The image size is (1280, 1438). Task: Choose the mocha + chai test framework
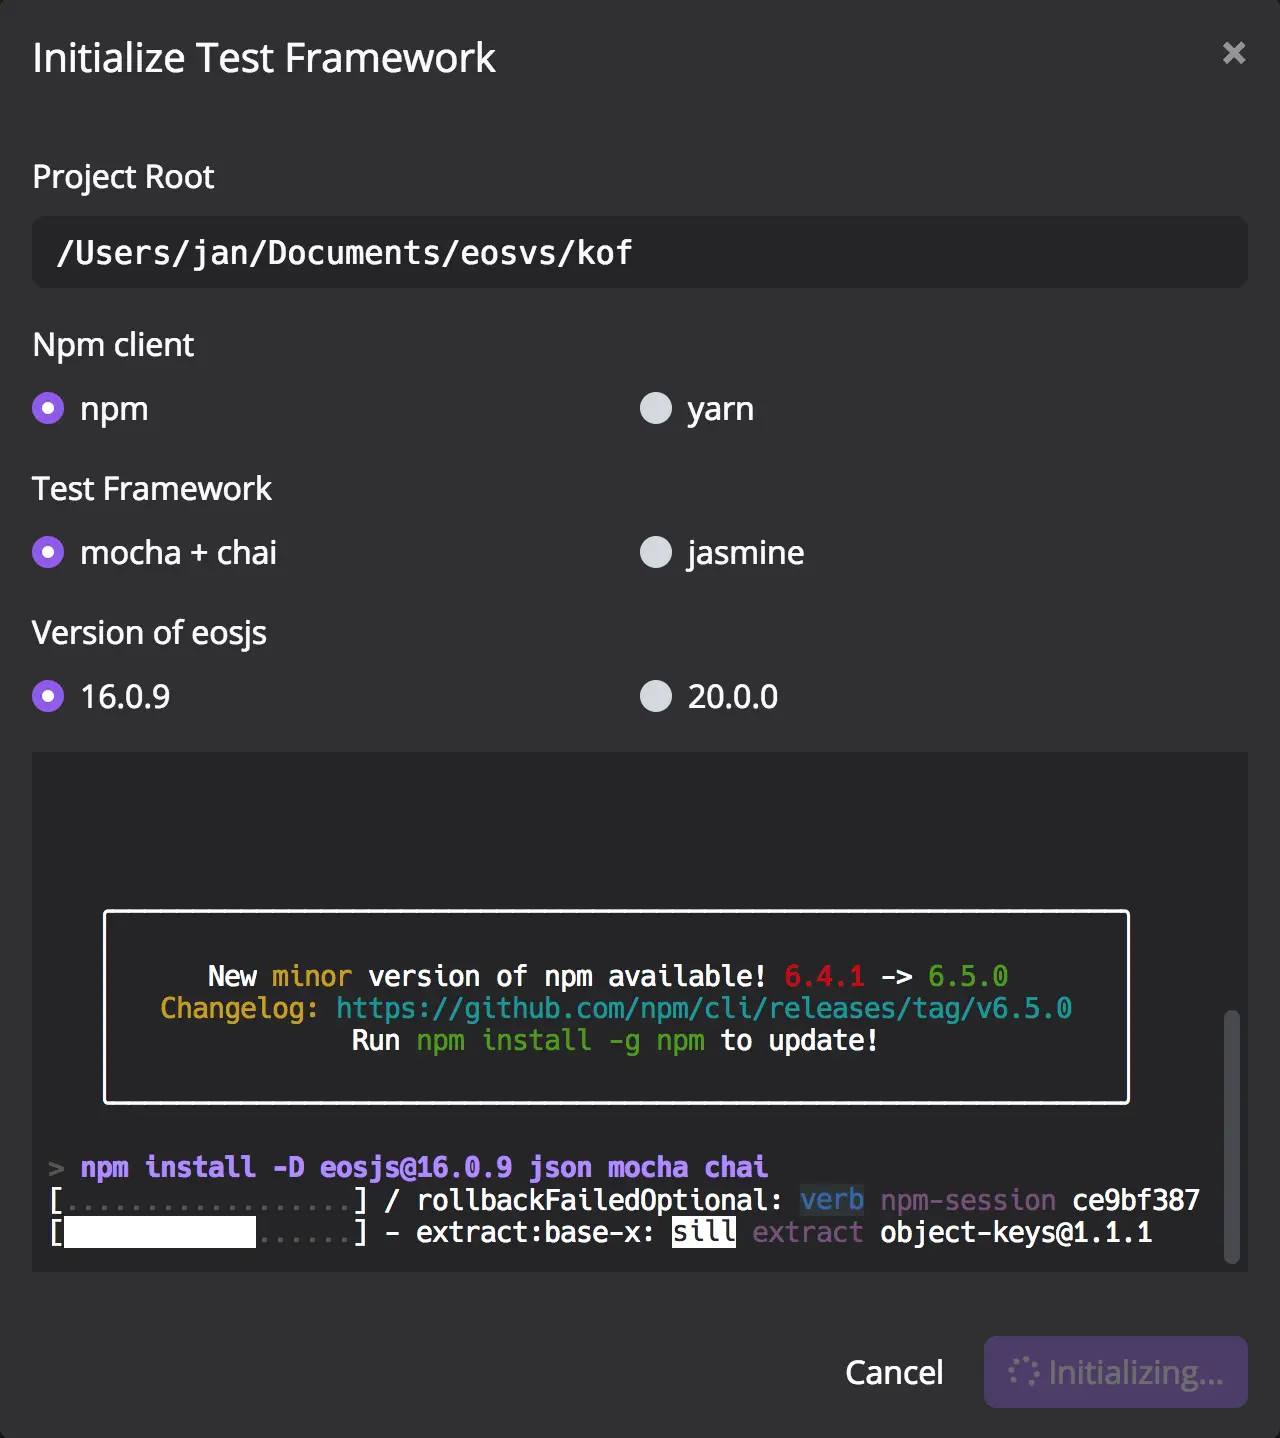[x=48, y=552]
